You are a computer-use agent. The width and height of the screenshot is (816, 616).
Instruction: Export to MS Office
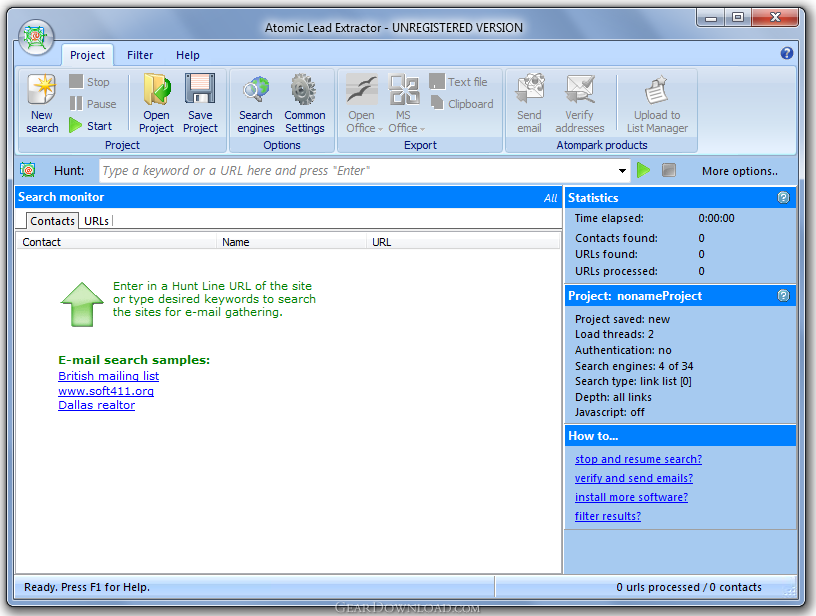[x=403, y=104]
